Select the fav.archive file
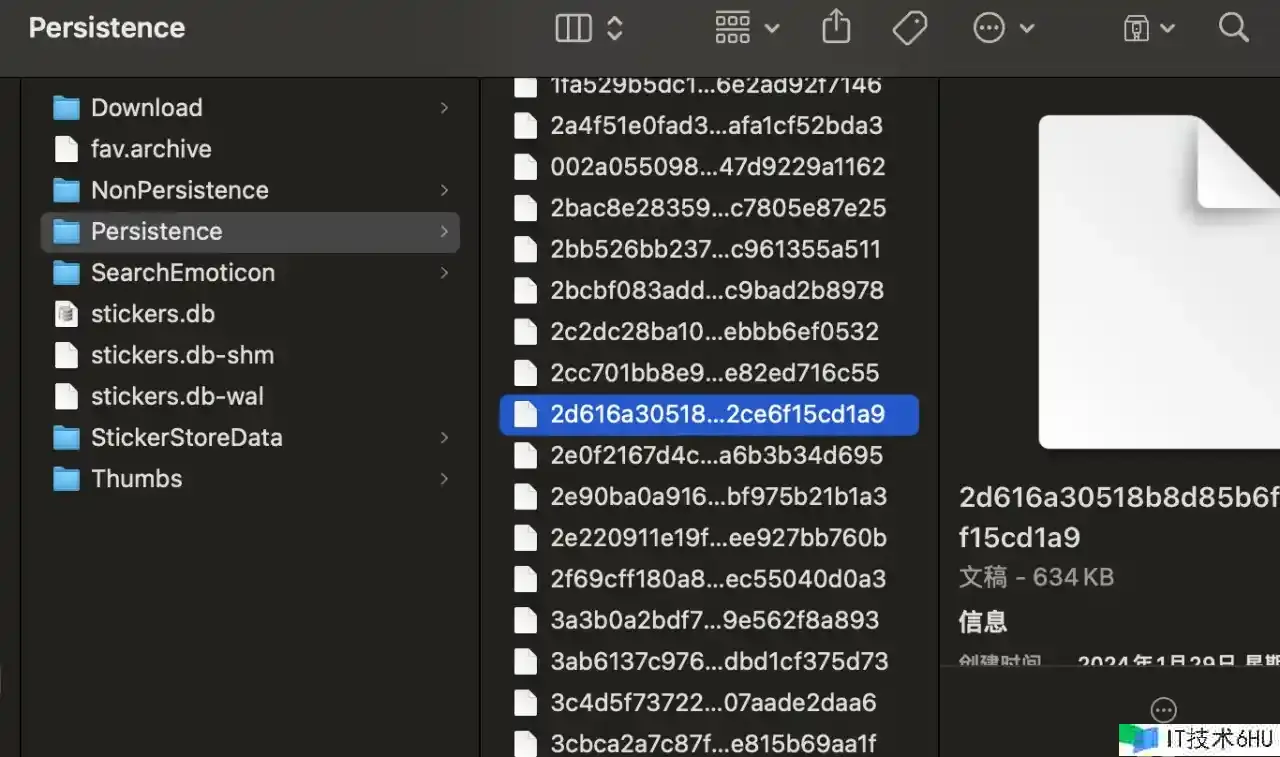 click(150, 149)
